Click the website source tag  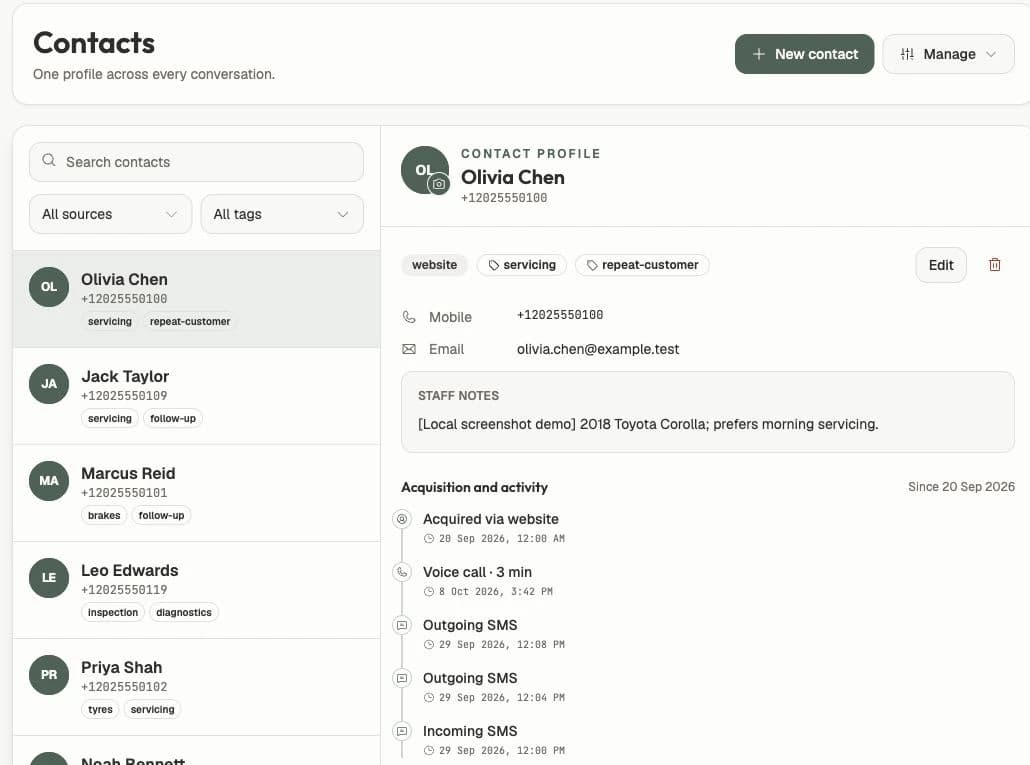coord(434,265)
